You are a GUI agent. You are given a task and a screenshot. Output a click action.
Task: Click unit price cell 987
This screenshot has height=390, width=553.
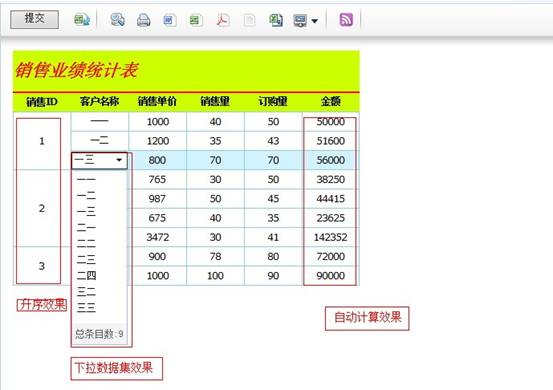tap(157, 199)
